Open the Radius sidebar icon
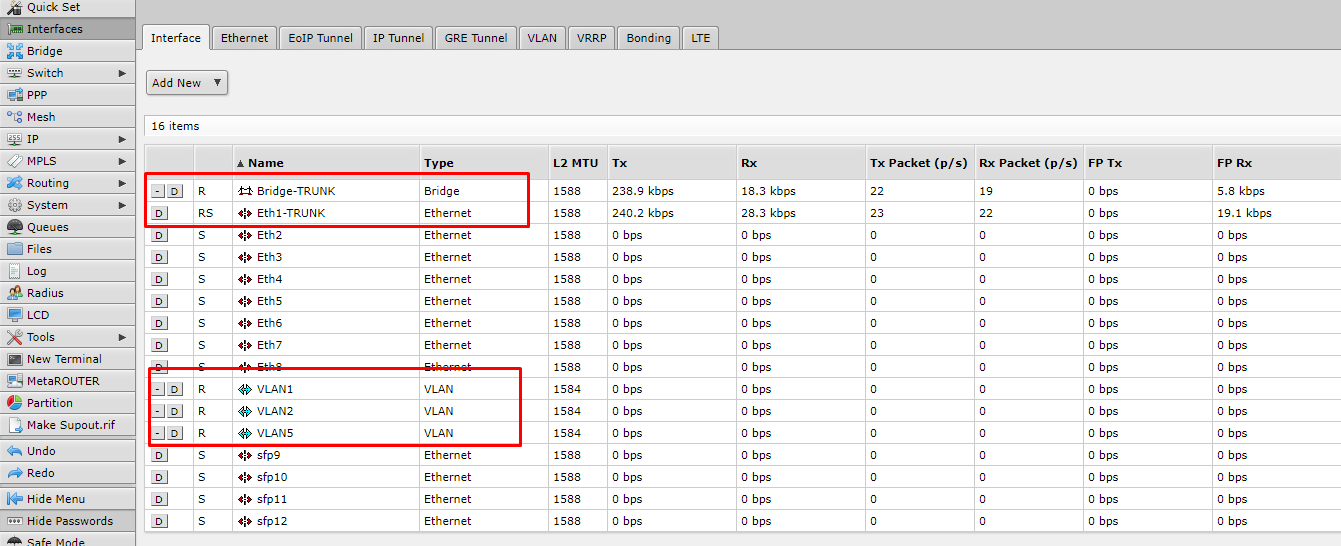This screenshot has height=546, width=1341. pos(15,293)
